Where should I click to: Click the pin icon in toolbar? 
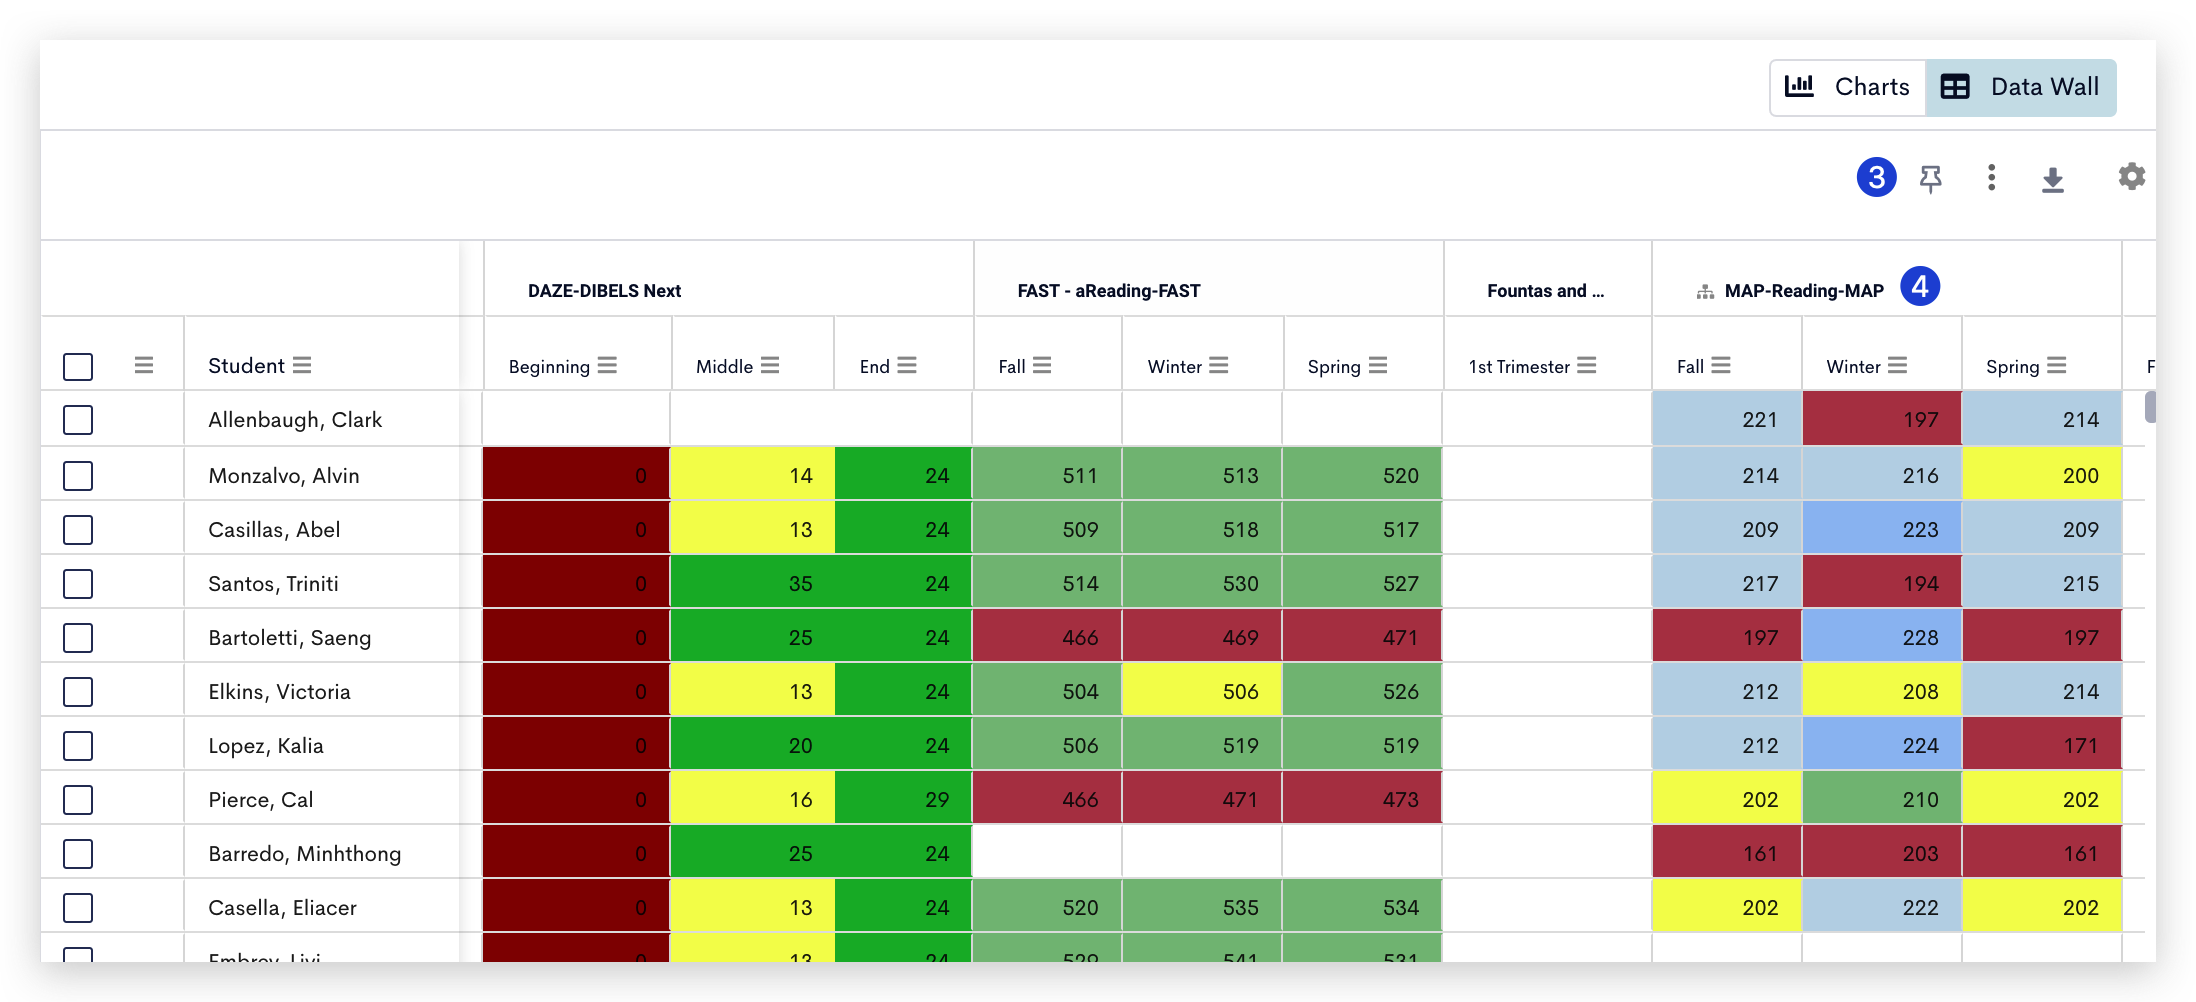[1931, 179]
